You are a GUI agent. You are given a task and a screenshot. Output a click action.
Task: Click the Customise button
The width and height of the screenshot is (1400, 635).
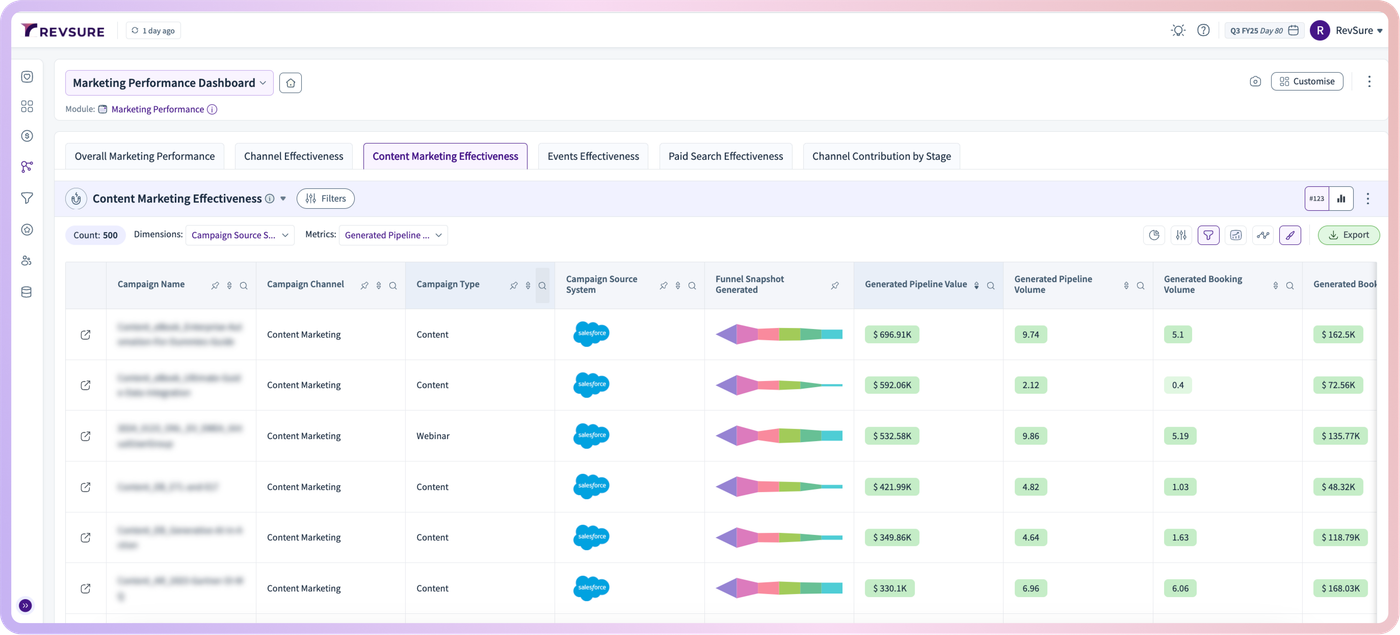tap(1307, 82)
